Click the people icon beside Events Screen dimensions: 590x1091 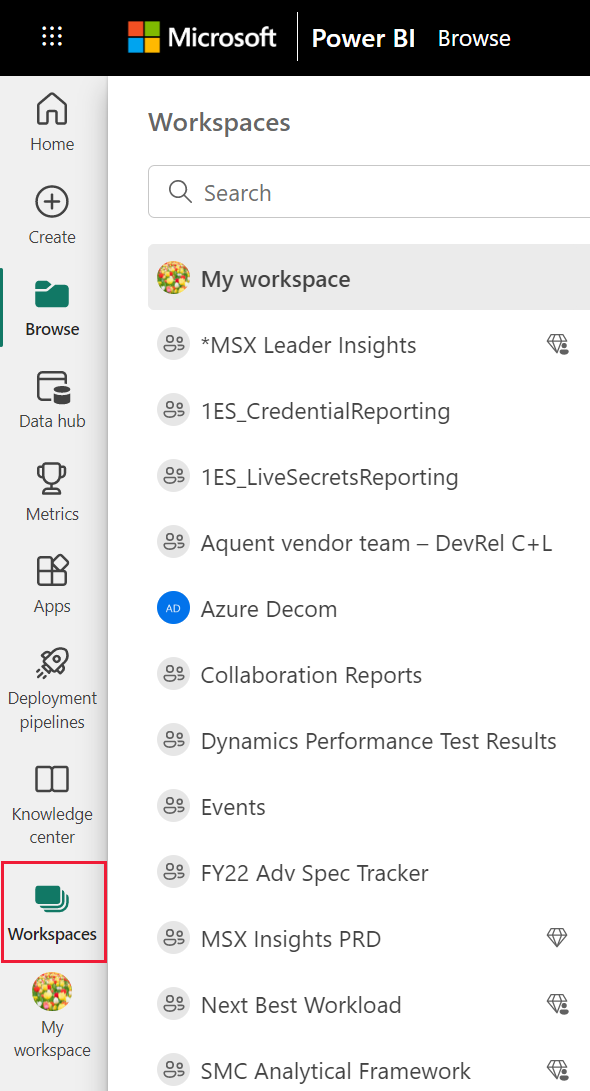(x=173, y=806)
